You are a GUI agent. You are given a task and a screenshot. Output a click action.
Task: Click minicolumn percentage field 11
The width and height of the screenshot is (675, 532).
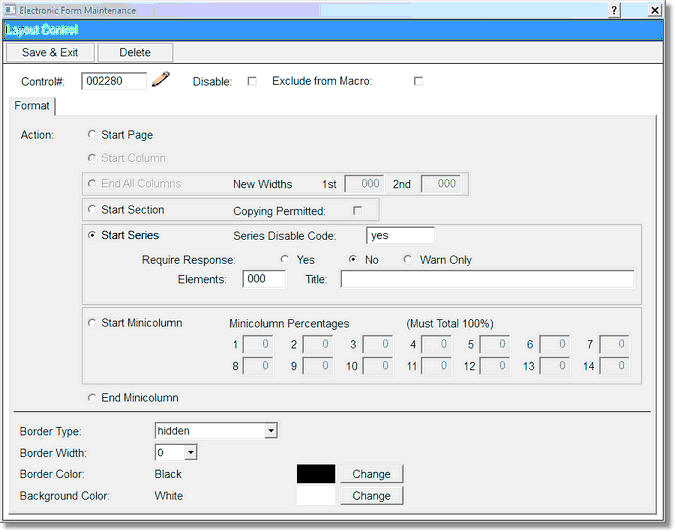coord(437,366)
